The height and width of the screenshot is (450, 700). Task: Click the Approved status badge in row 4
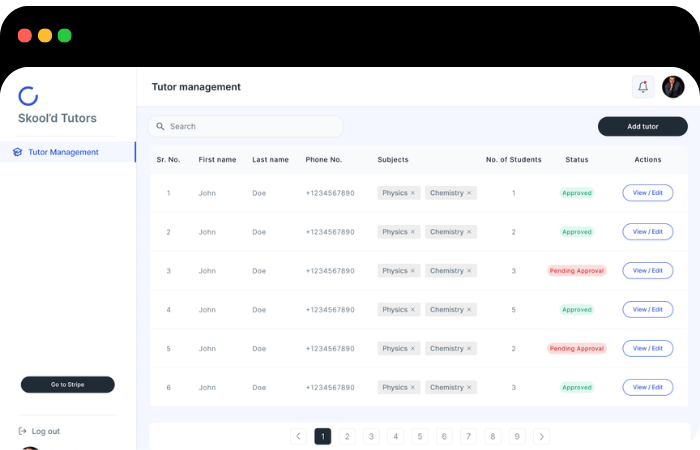pos(576,310)
